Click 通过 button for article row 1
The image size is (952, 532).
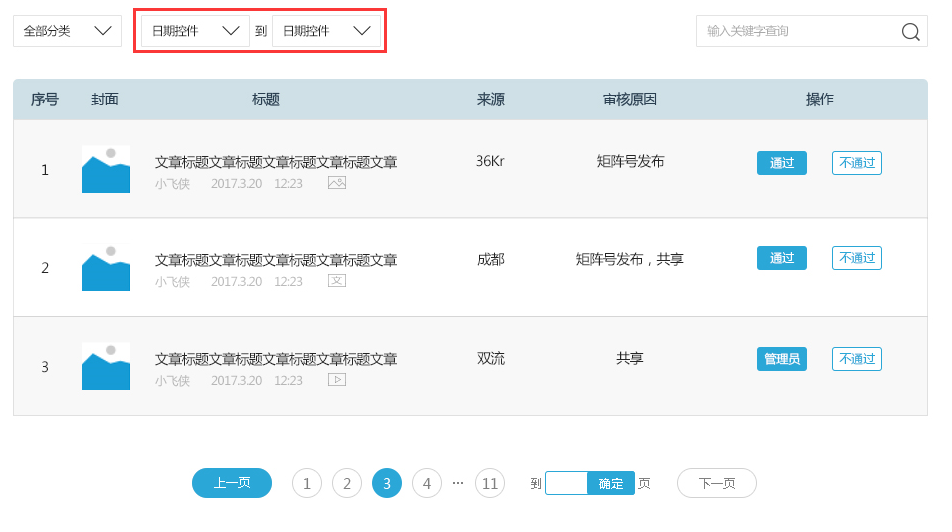click(x=782, y=163)
